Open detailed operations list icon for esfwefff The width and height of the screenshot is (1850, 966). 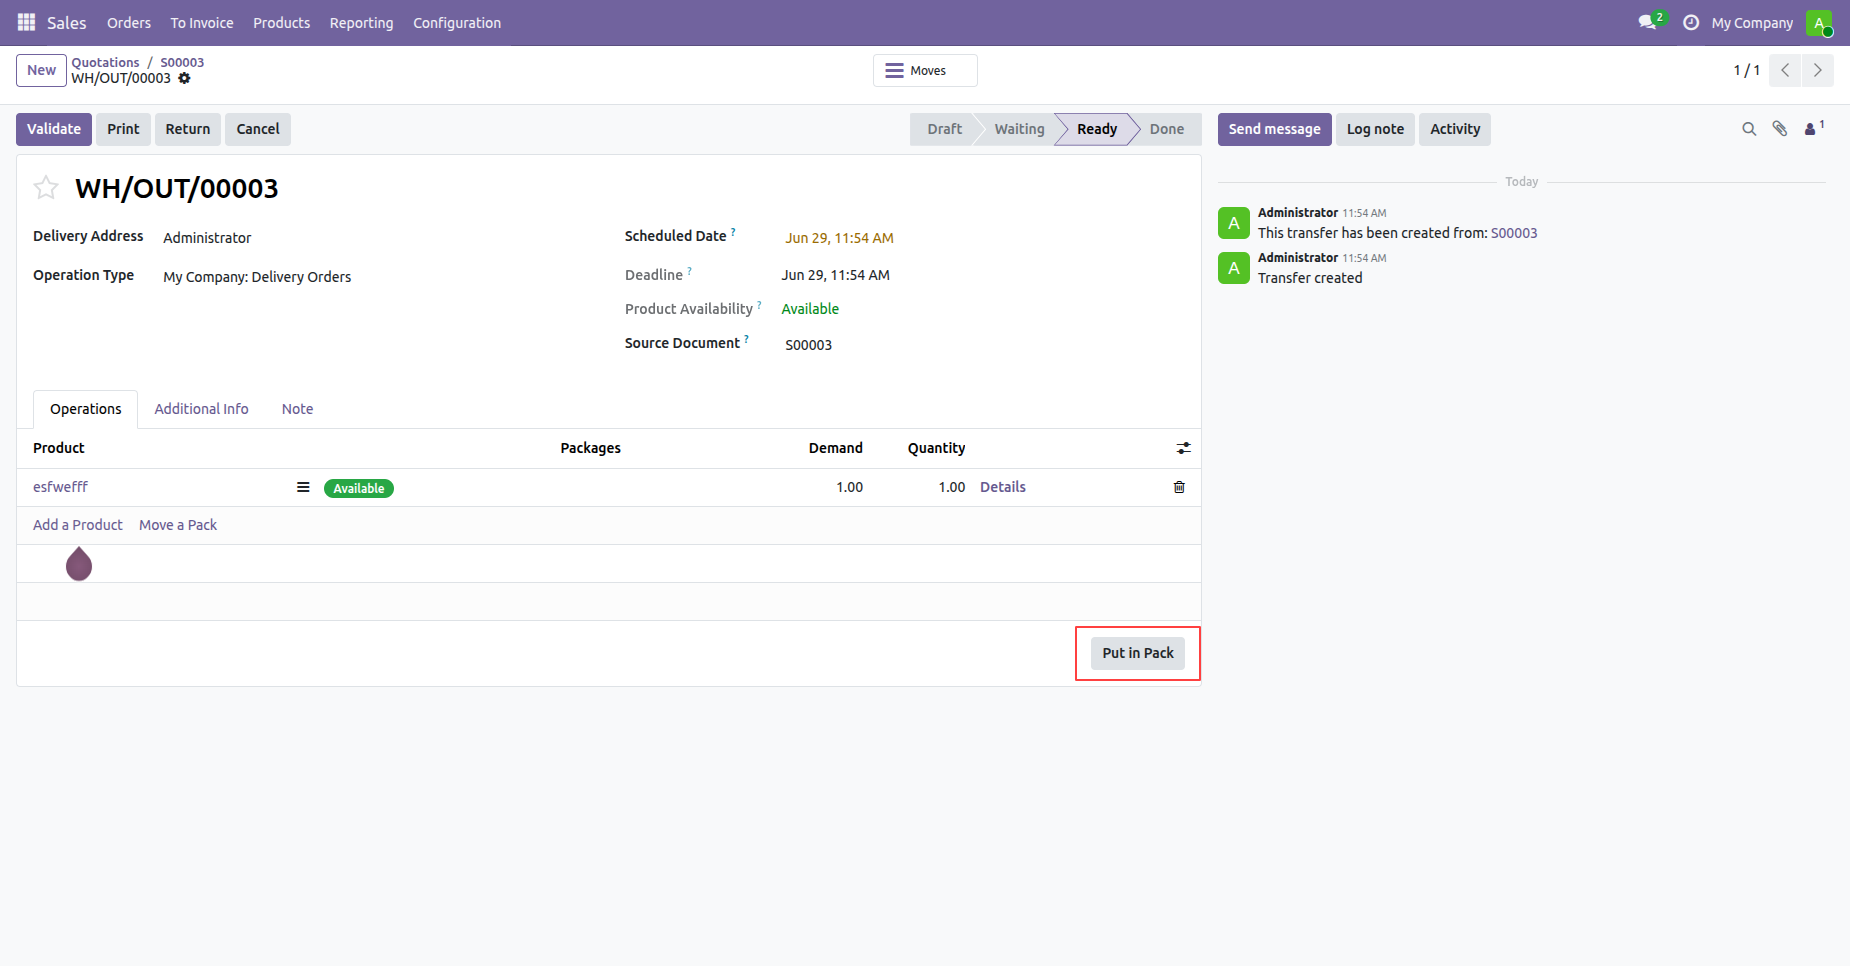tap(303, 487)
